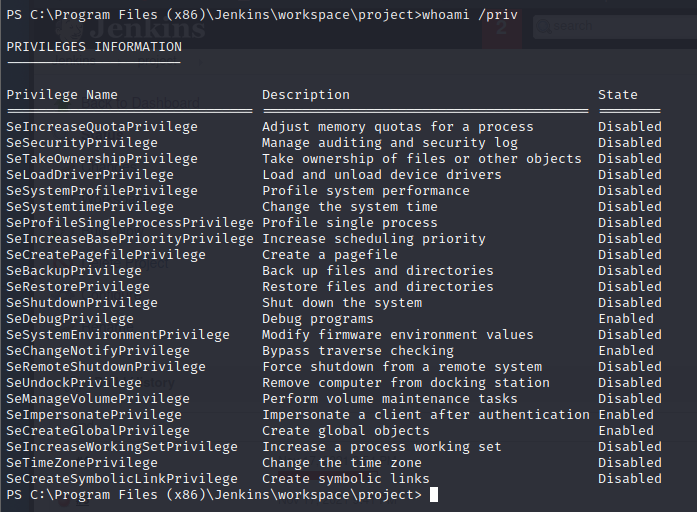Click 'Profile system performance' description
Image resolution: width=697 pixels, height=512 pixels.
[366, 191]
